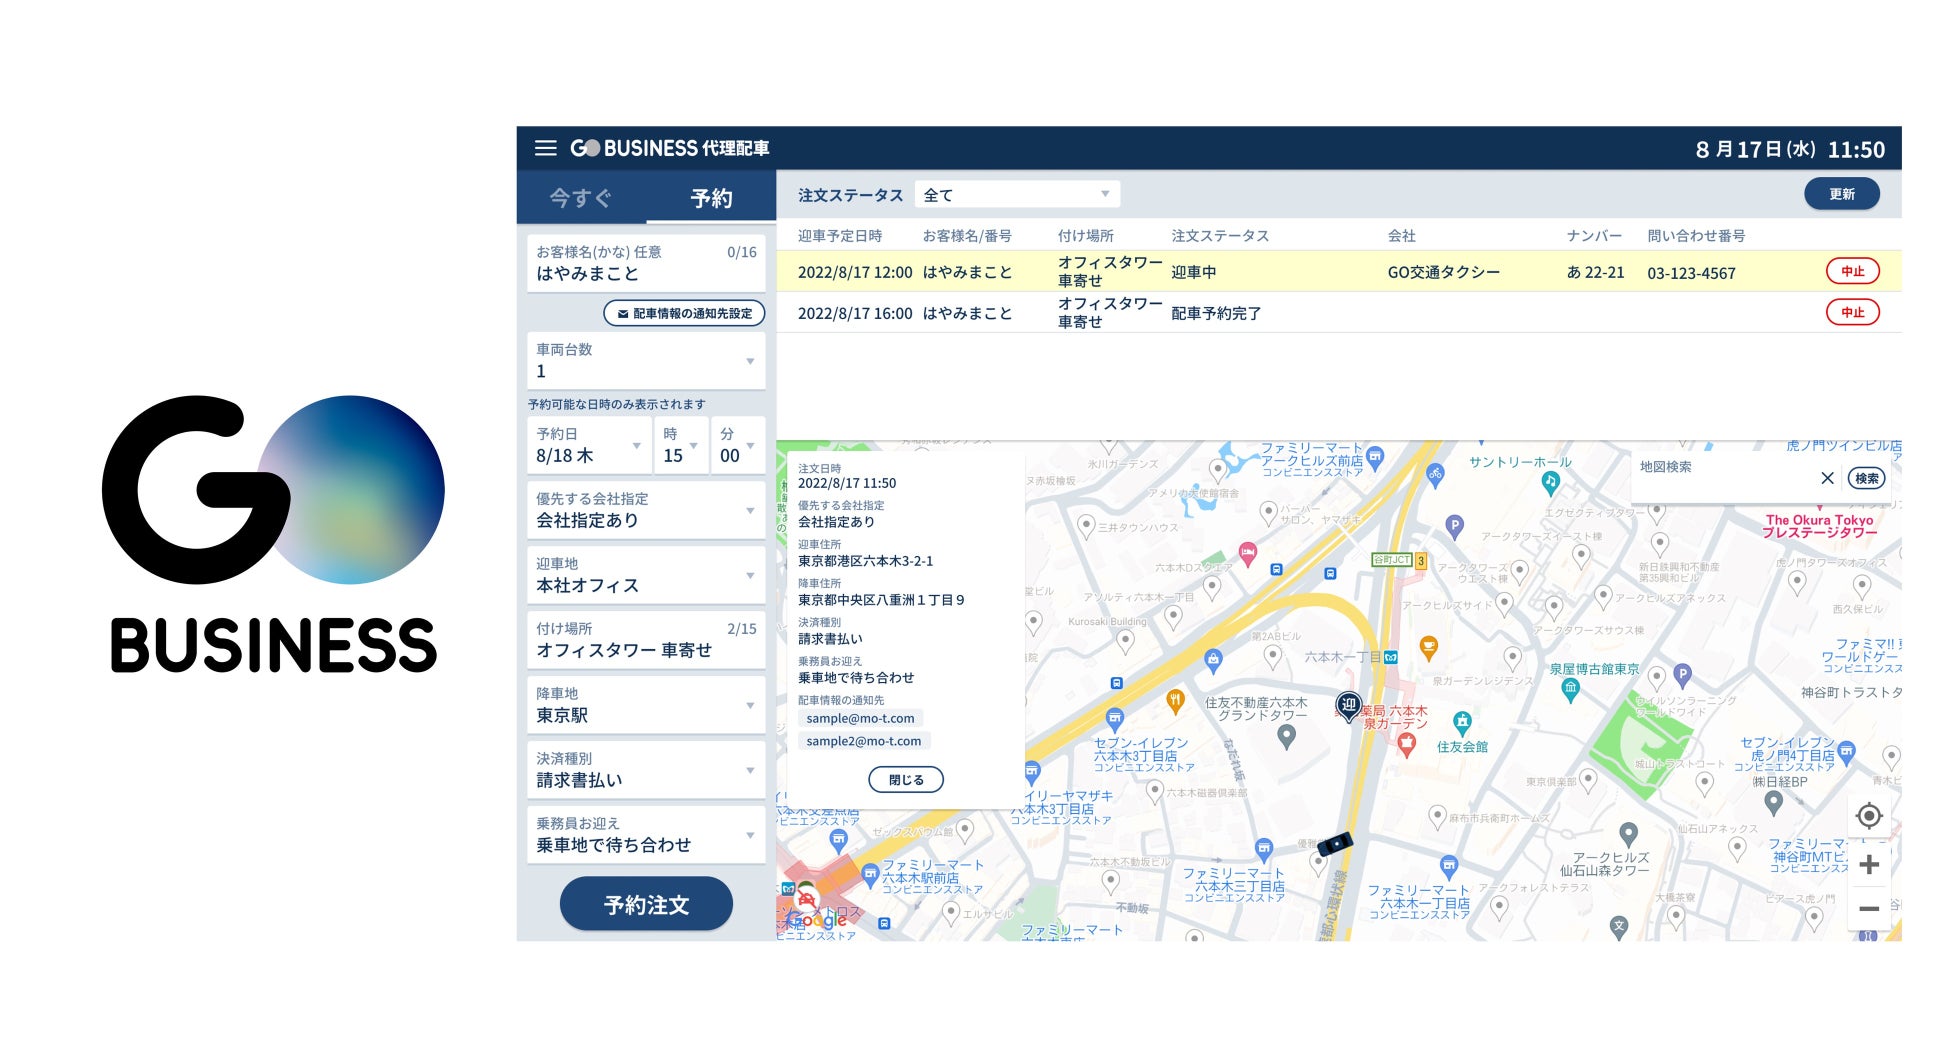Zoom in the map with plus icon
This screenshot has height=1061, width=1950.
point(1869,864)
